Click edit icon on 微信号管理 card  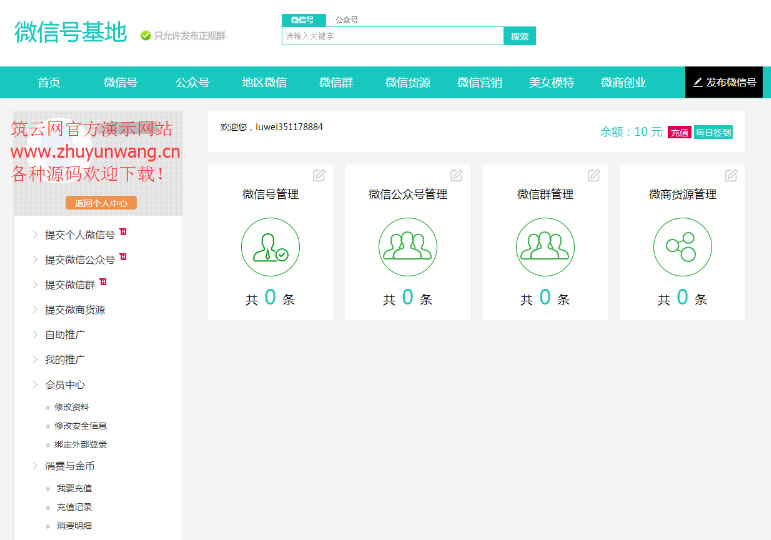[319, 175]
